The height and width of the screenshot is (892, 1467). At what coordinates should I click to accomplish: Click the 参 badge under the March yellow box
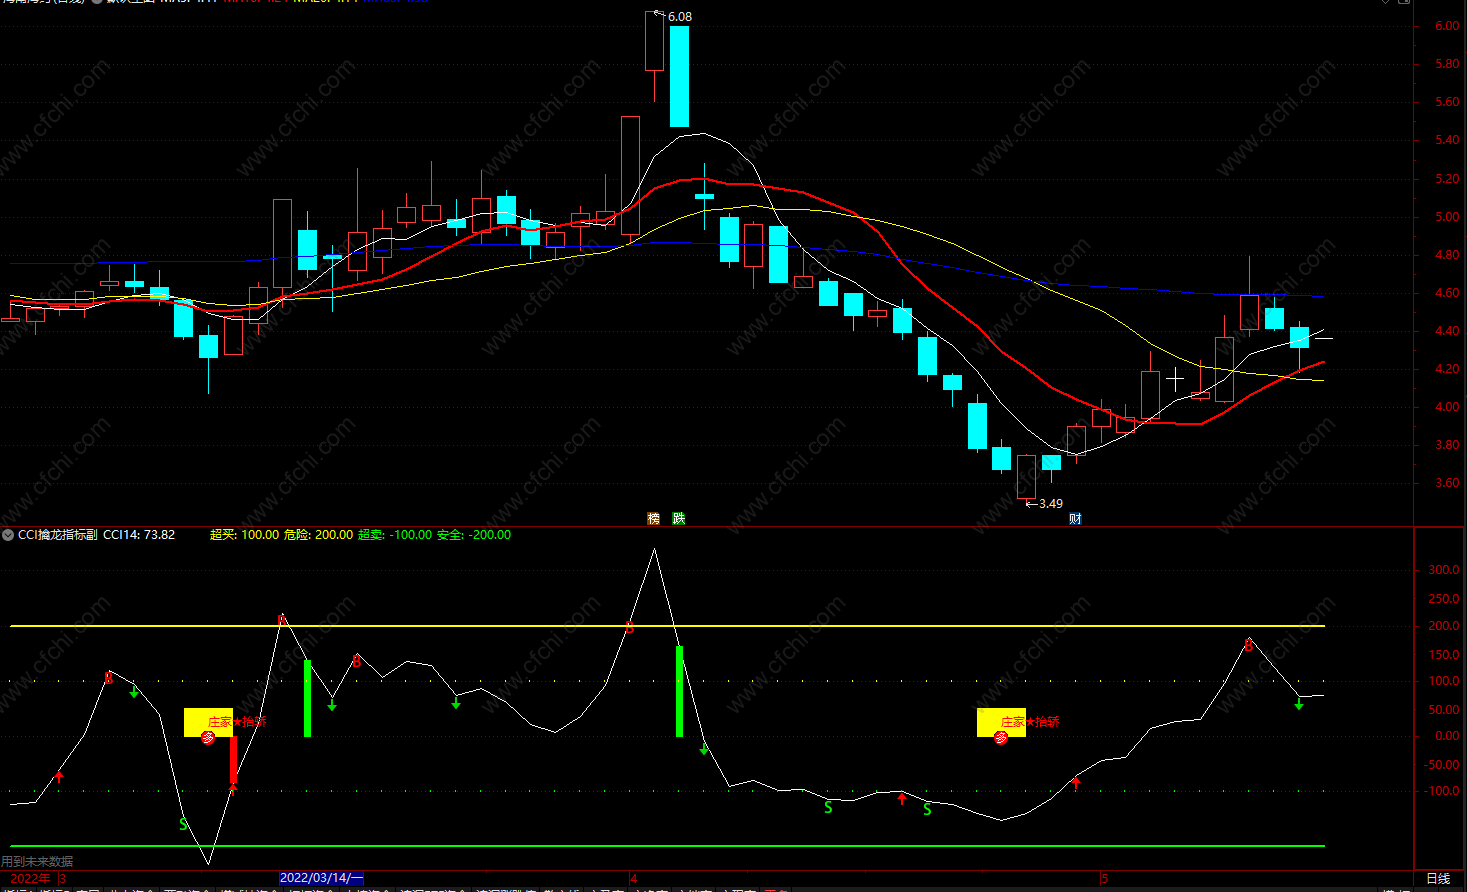click(x=208, y=738)
